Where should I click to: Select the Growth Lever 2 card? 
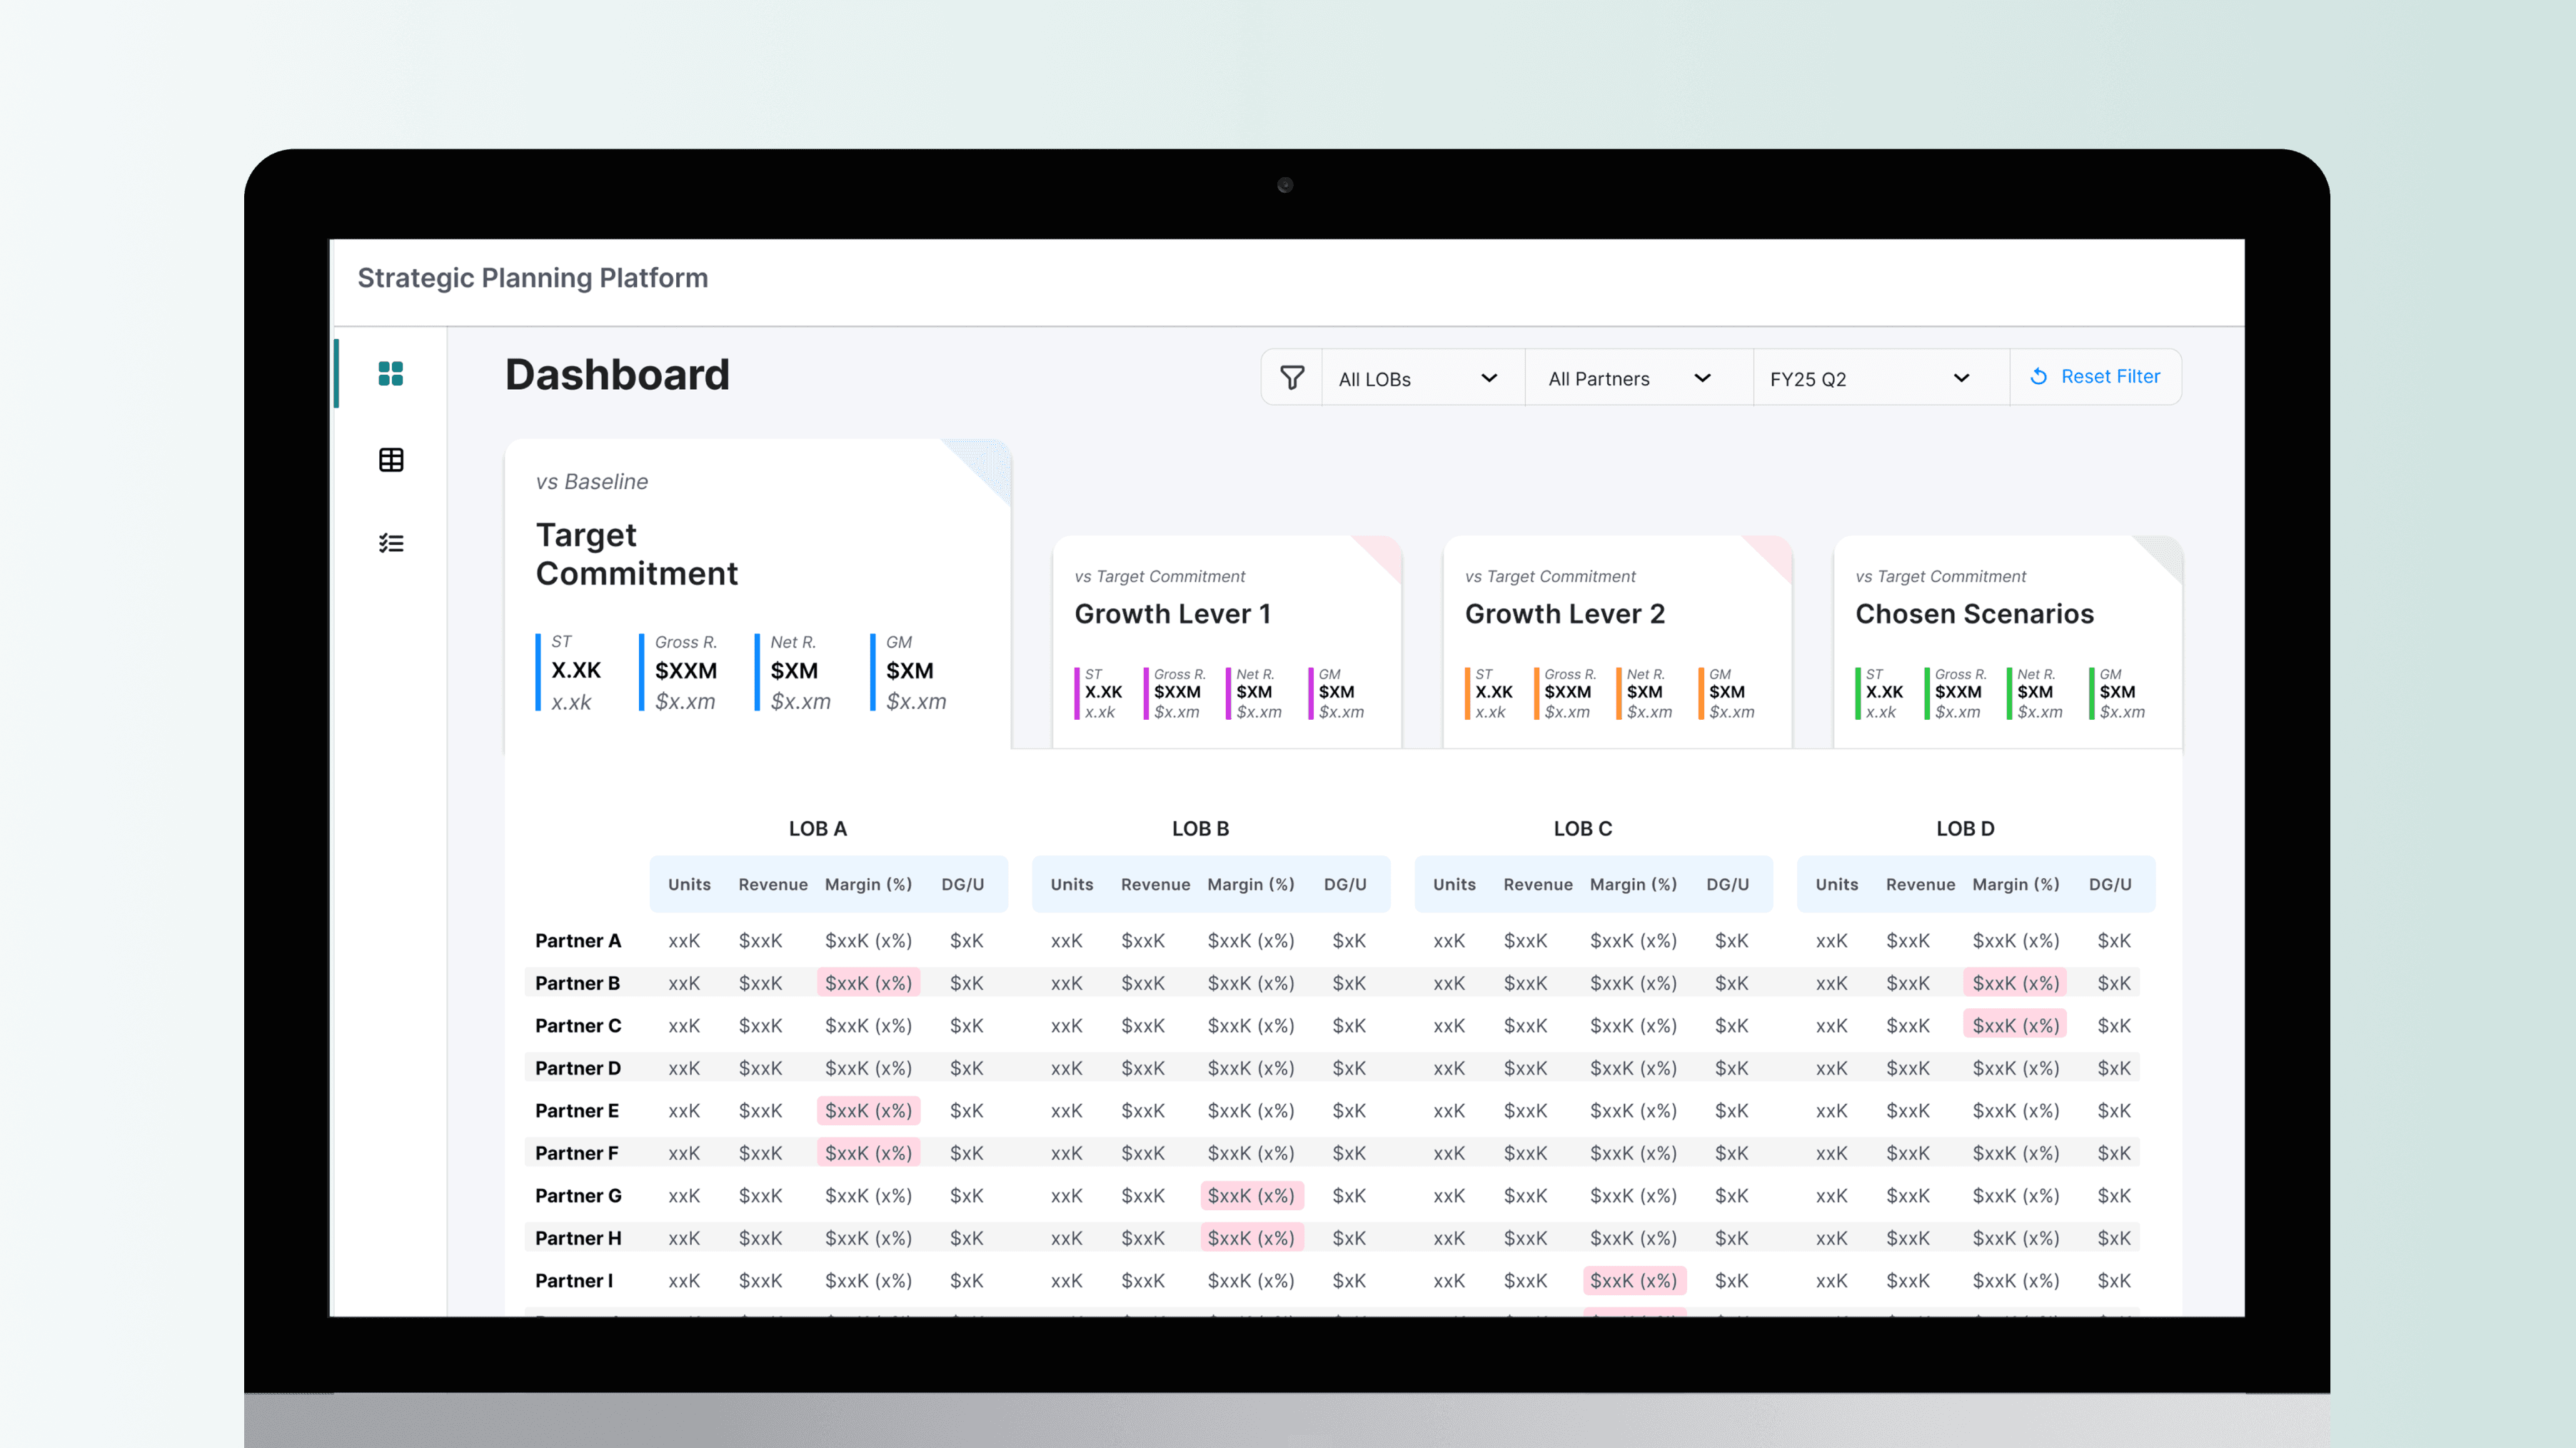(x=1616, y=640)
